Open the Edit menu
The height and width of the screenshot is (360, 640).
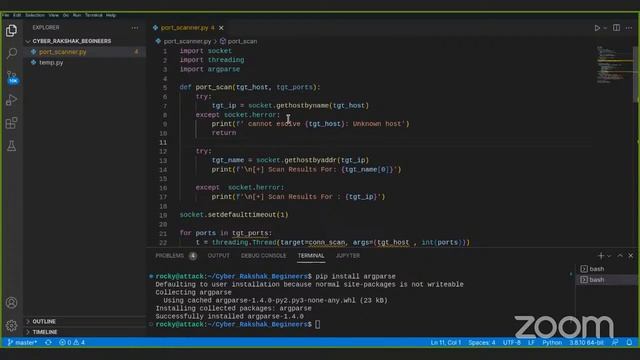point(17,15)
